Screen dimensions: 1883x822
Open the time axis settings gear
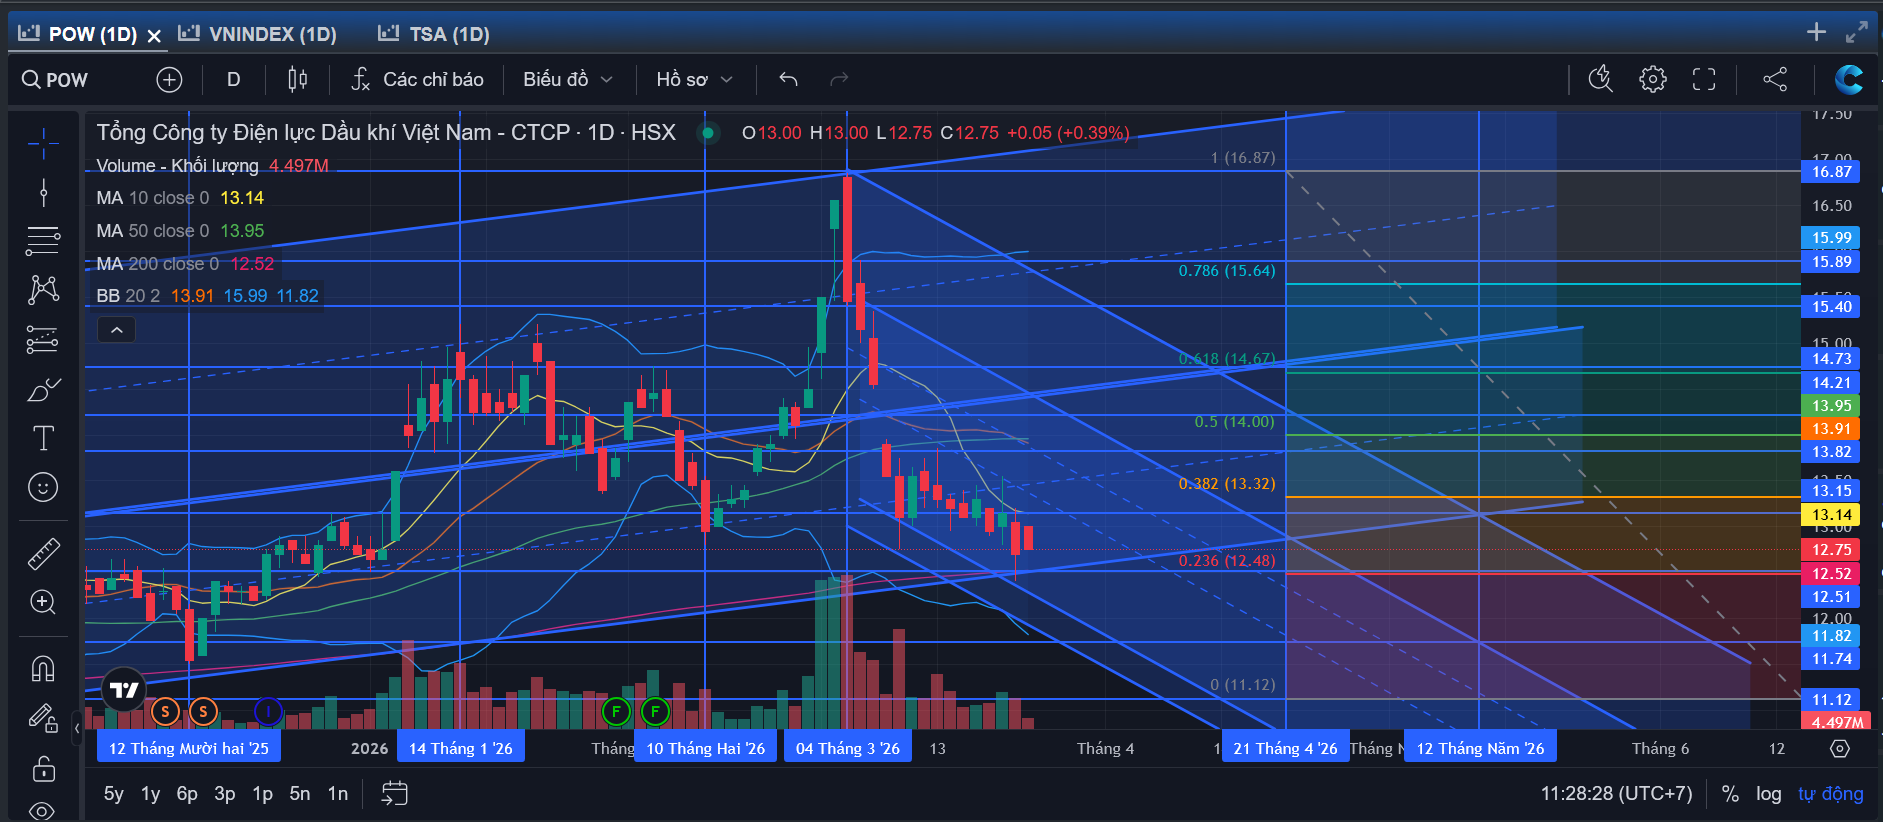point(1839,748)
